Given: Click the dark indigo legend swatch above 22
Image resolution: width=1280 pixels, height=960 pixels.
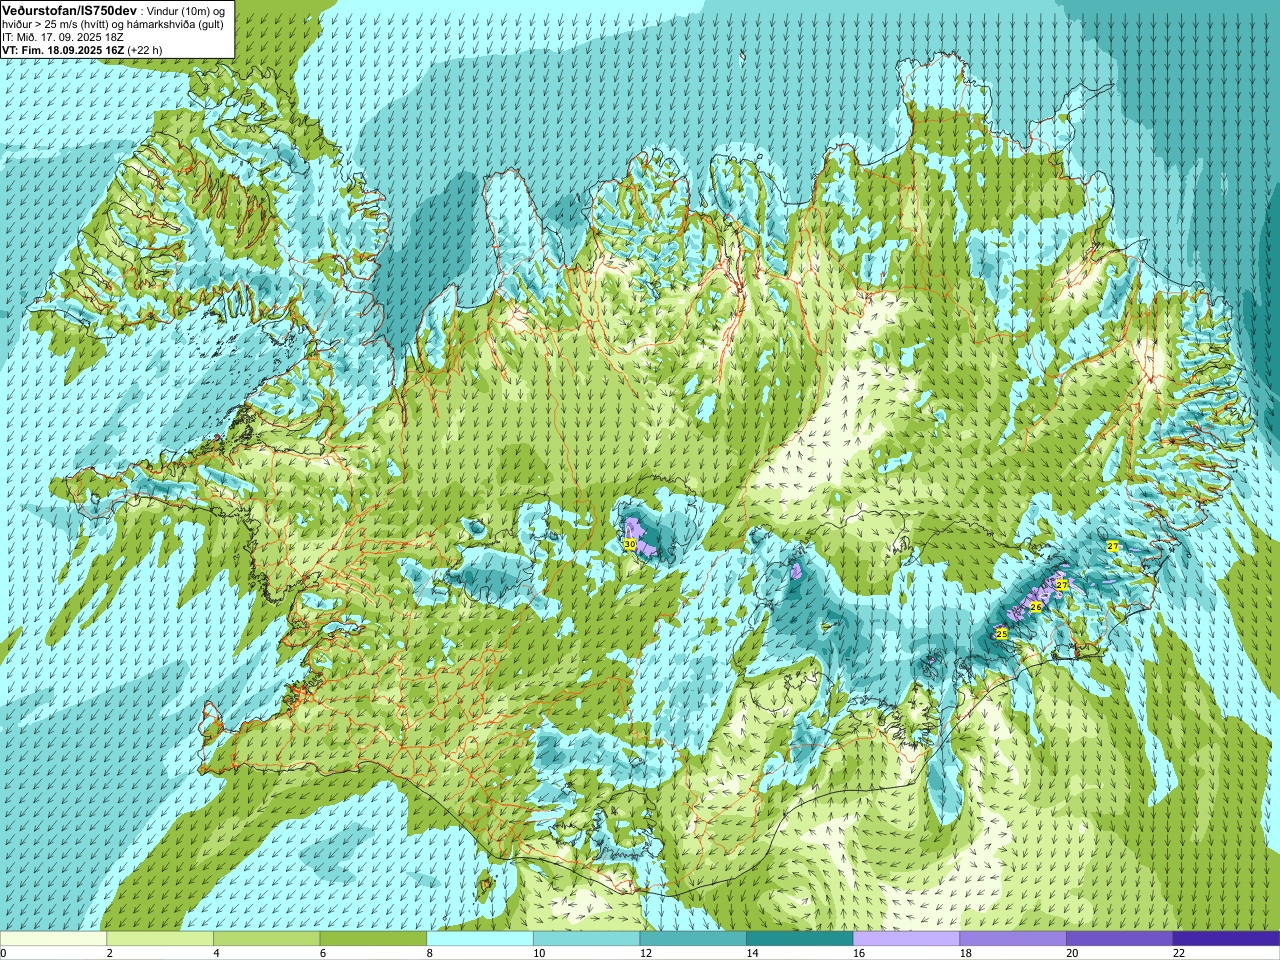Looking at the screenshot, I should [x=1226, y=939].
